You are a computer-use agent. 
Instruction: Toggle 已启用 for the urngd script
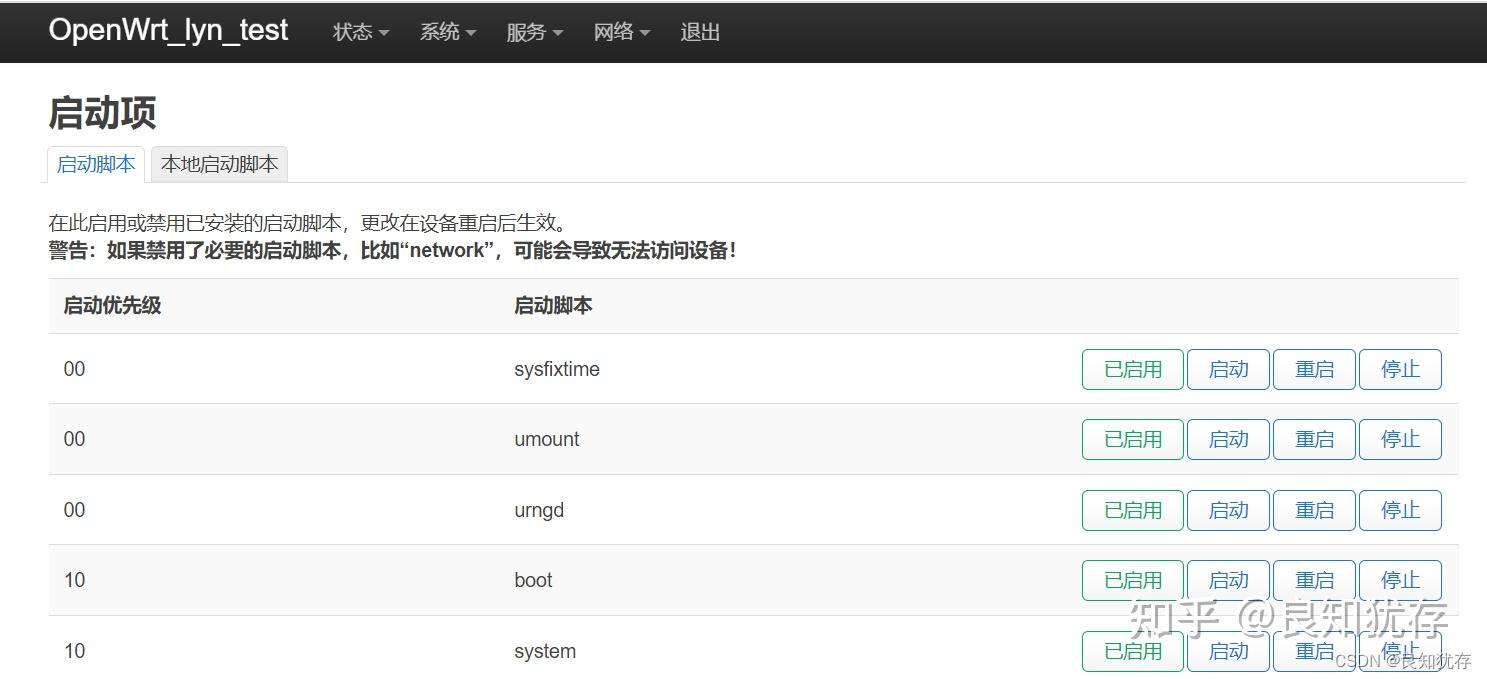(x=1131, y=510)
